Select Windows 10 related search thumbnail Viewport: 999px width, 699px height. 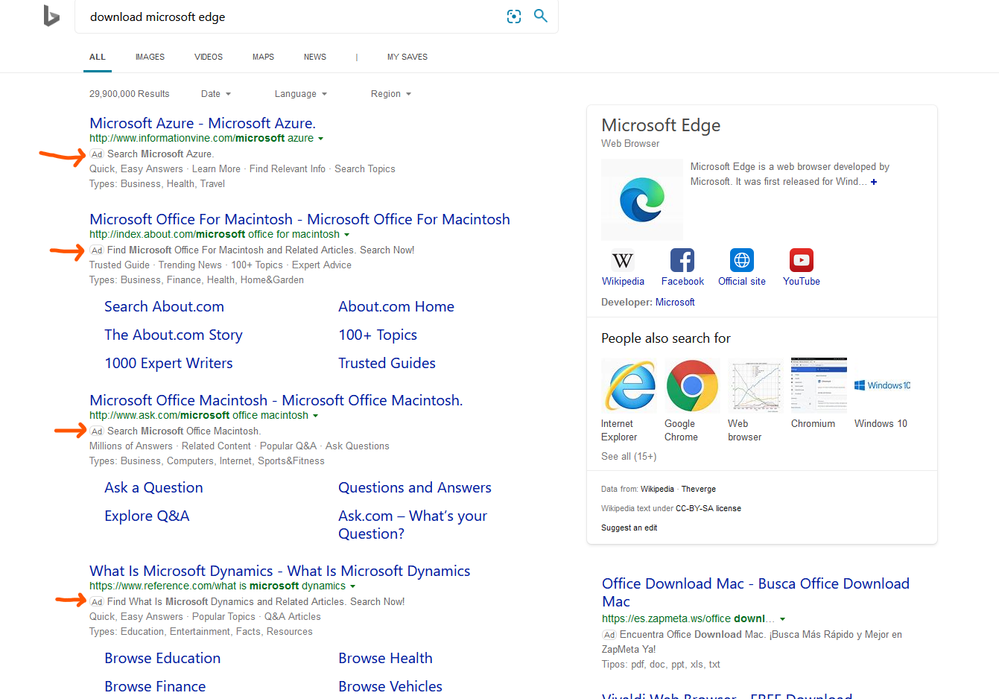tap(882, 386)
